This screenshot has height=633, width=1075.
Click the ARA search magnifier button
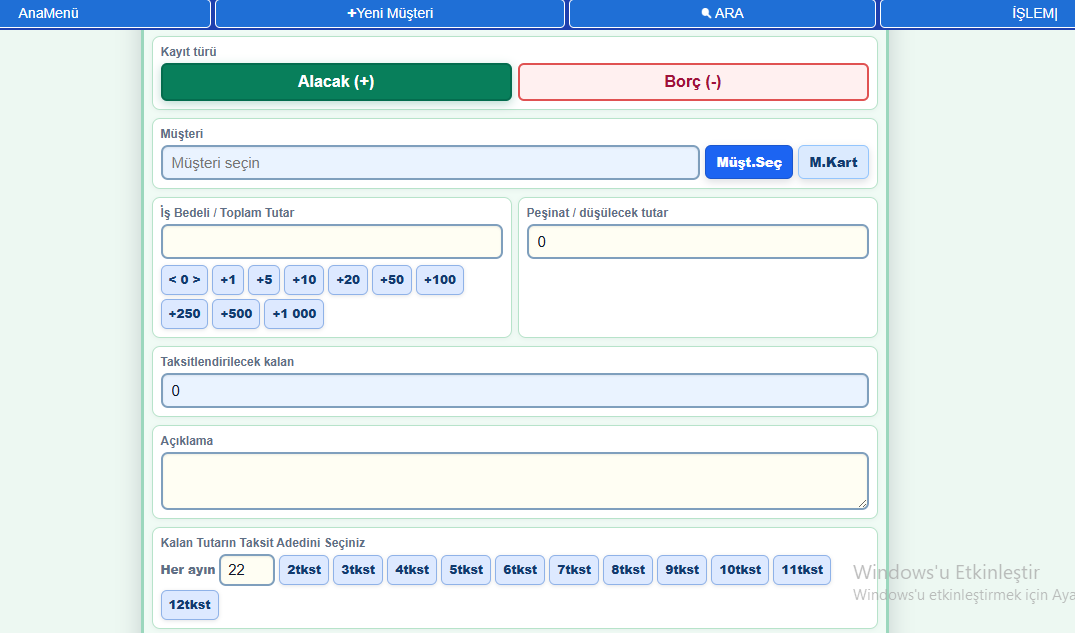(722, 13)
